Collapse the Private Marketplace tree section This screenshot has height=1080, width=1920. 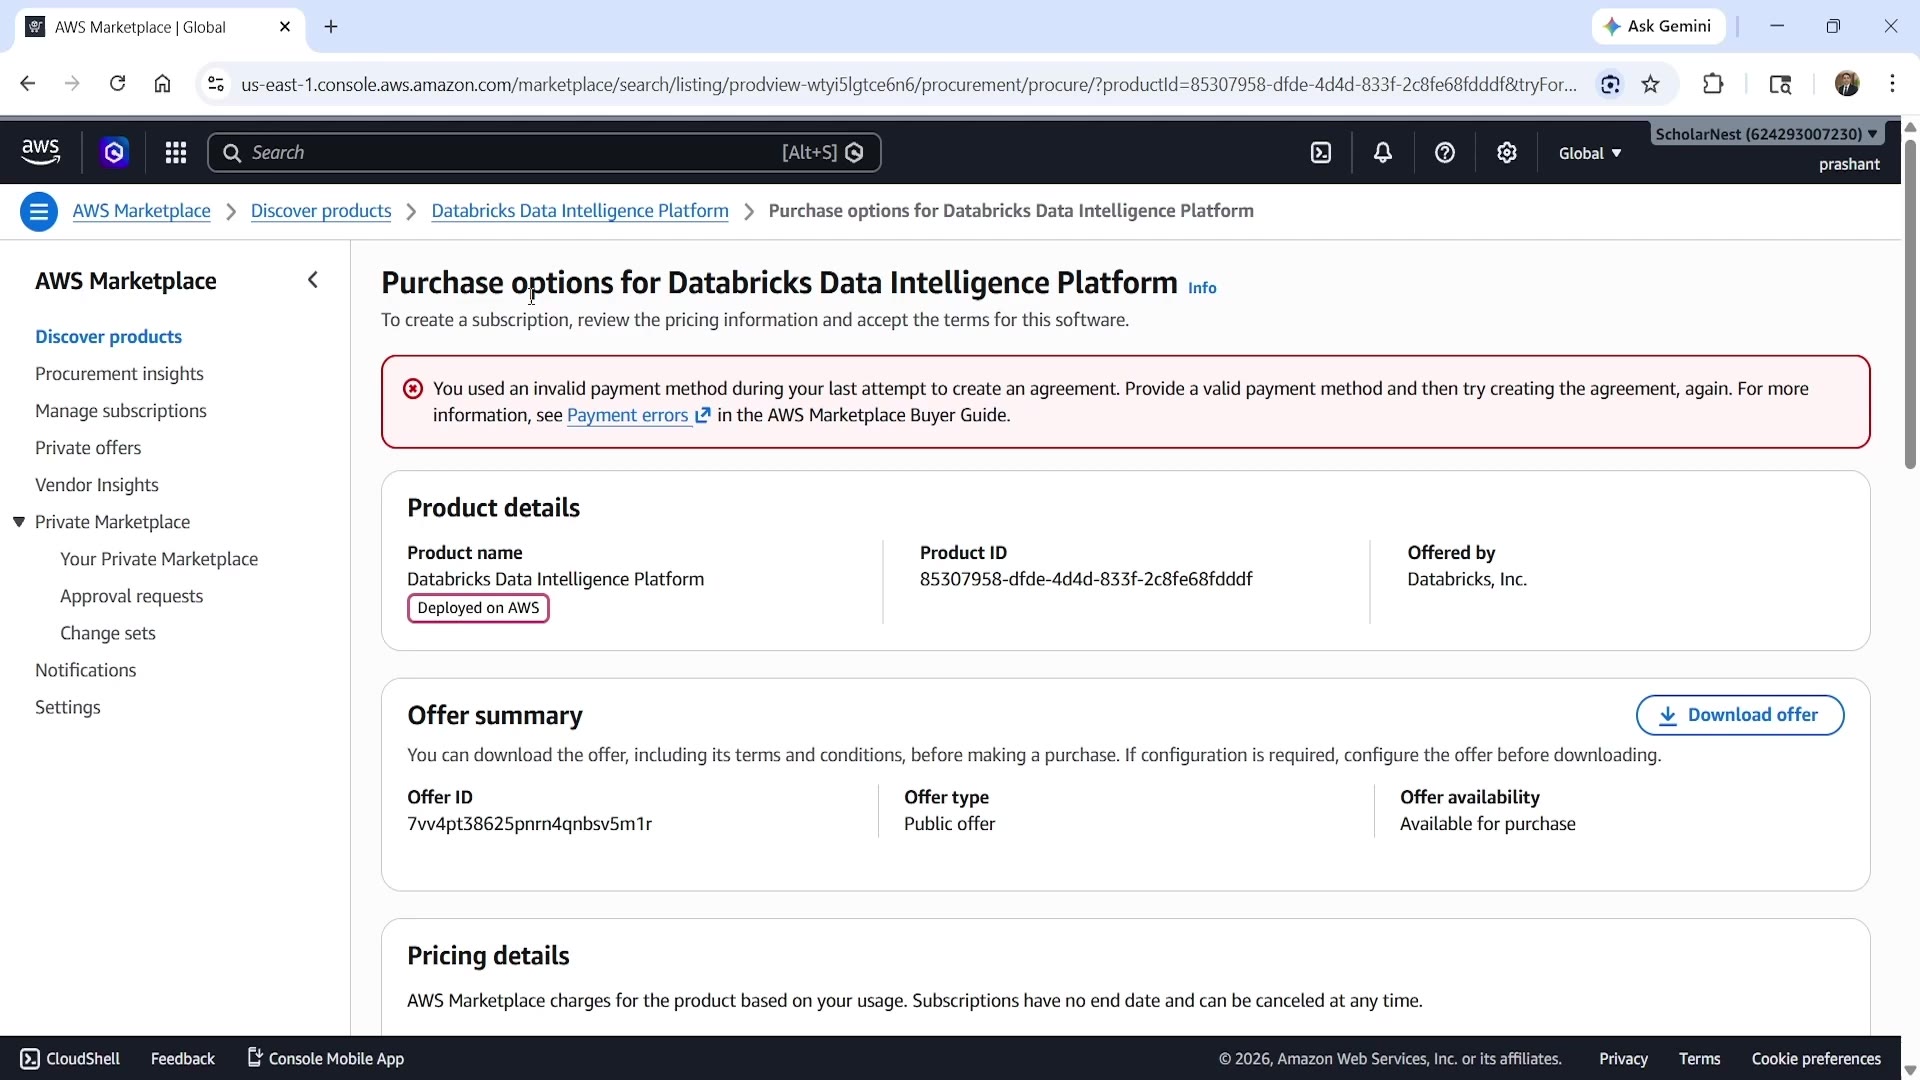click(19, 522)
